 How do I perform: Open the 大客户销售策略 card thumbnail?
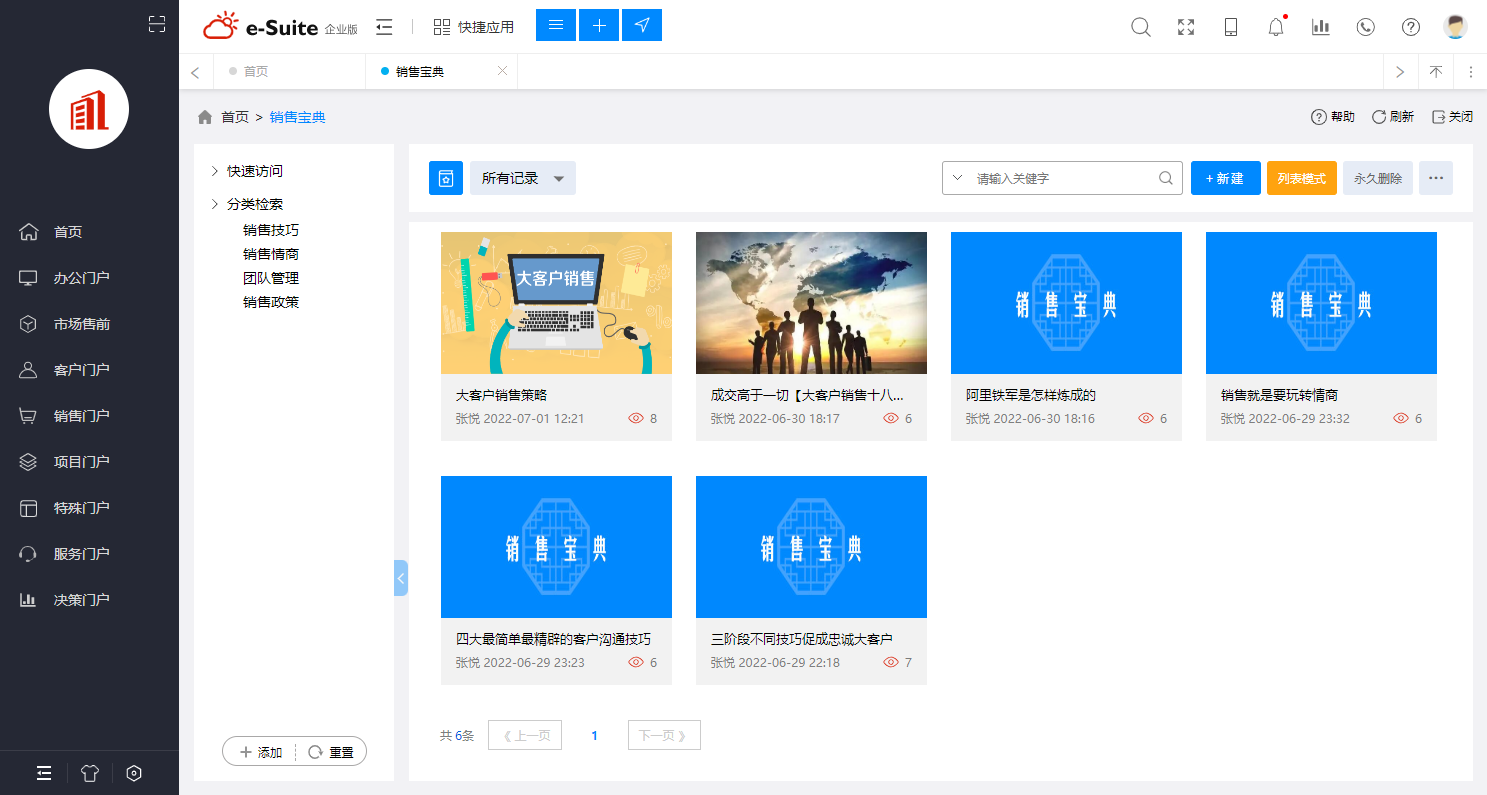[x=556, y=302]
